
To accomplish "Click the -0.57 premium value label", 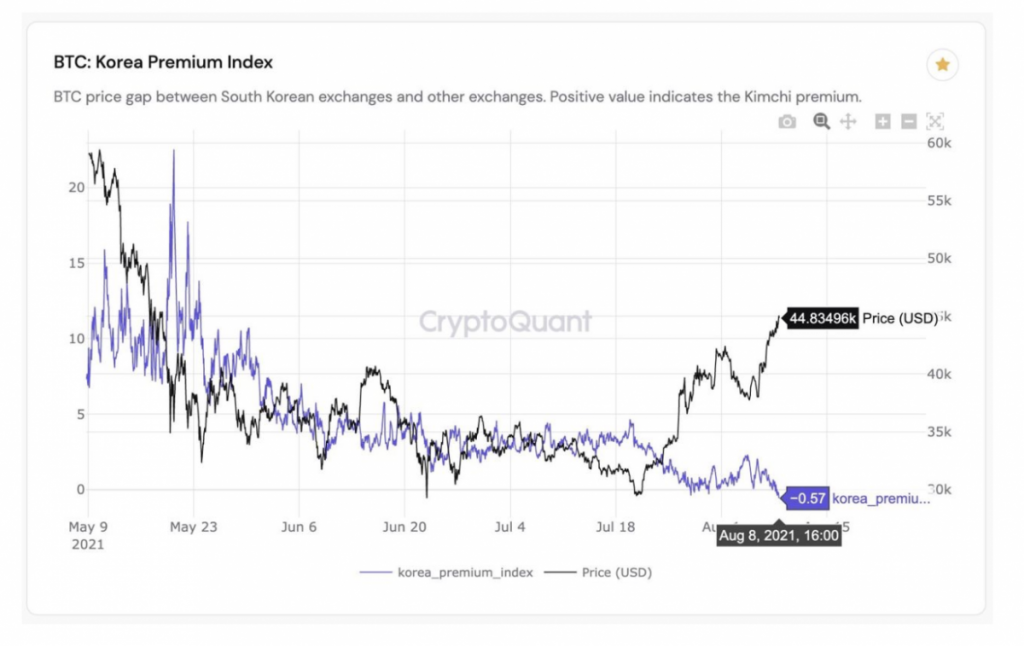I will pyautogui.click(x=806, y=498).
